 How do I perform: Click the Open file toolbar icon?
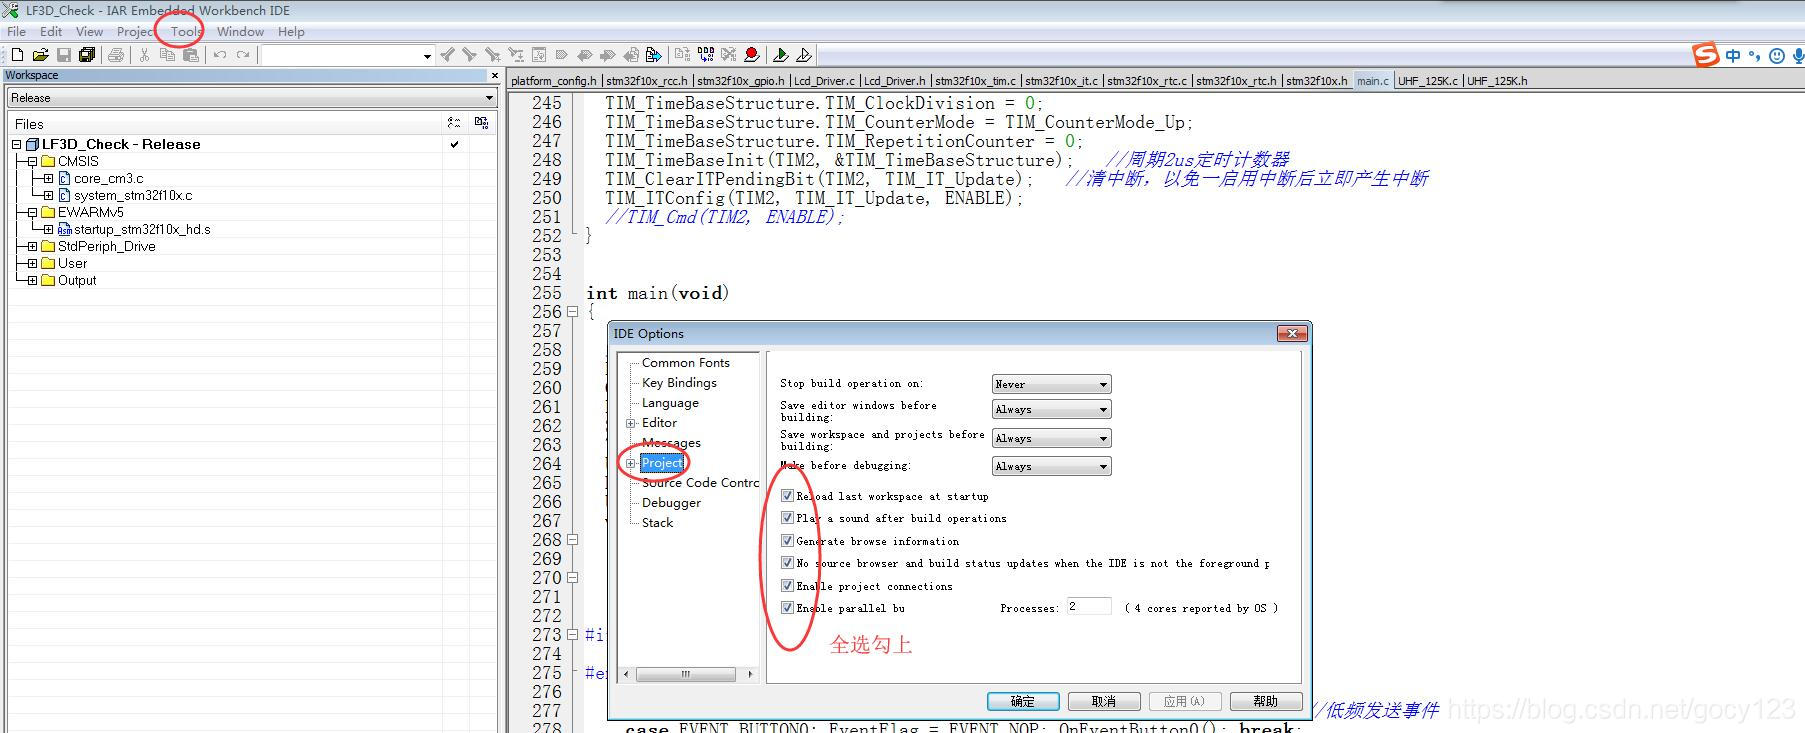[40, 55]
